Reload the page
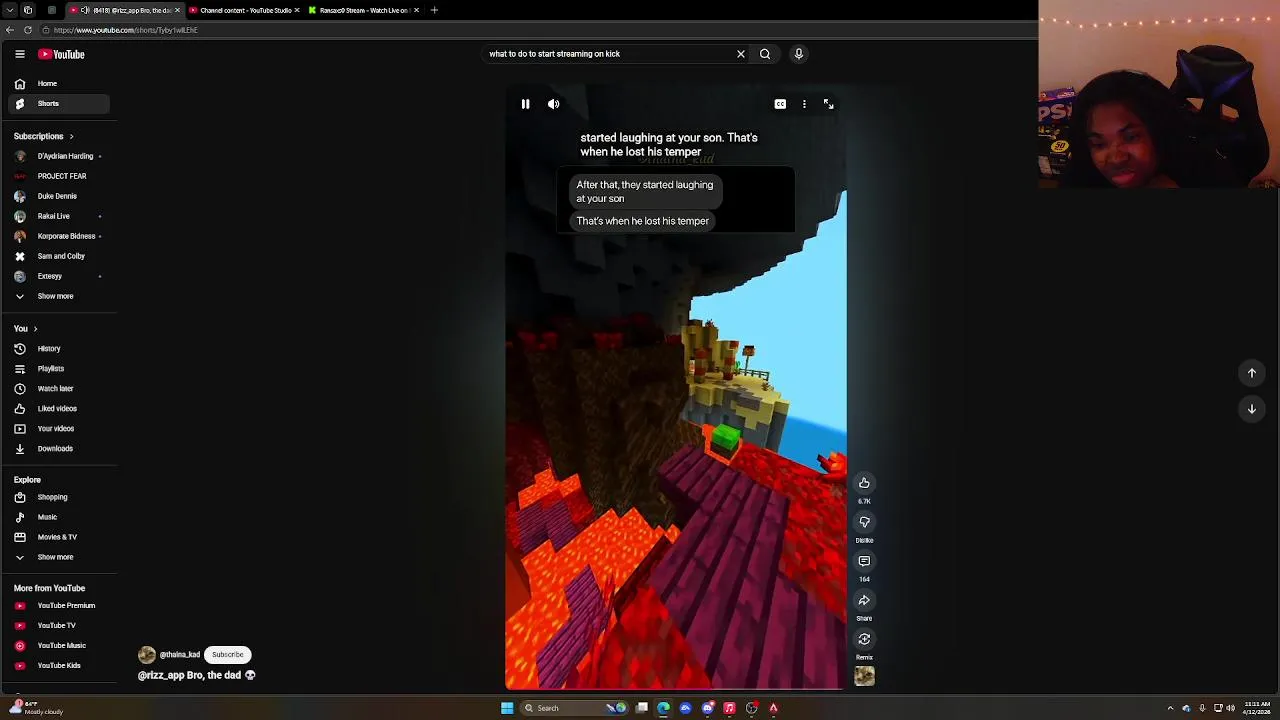1280x720 pixels. 28,30
